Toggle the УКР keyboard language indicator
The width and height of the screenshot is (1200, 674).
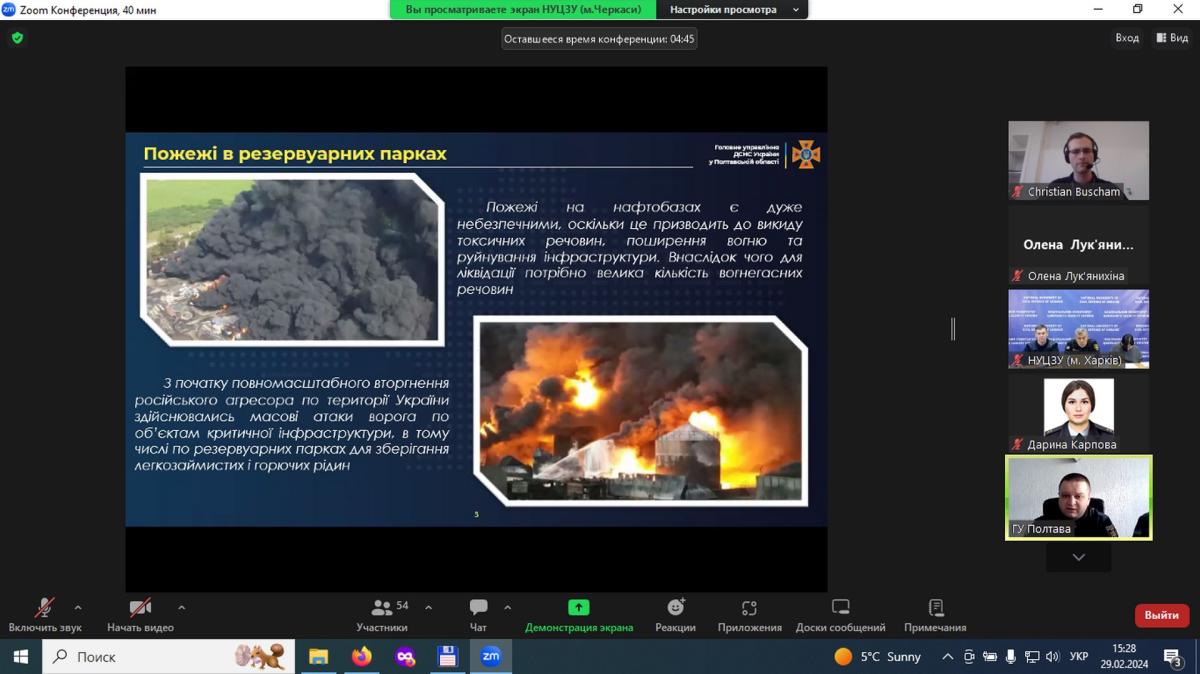pyautogui.click(x=1079, y=657)
